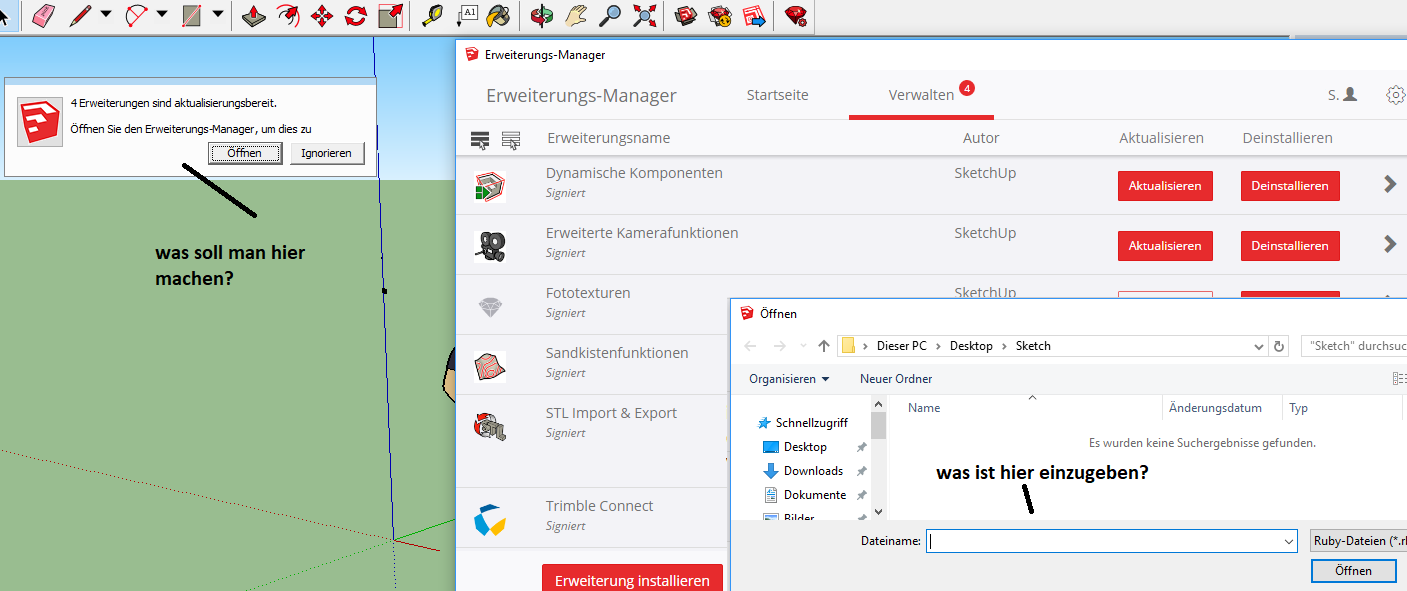Click the Erweiterung installieren button
Screen dimensions: 1407x591
tap(632, 580)
